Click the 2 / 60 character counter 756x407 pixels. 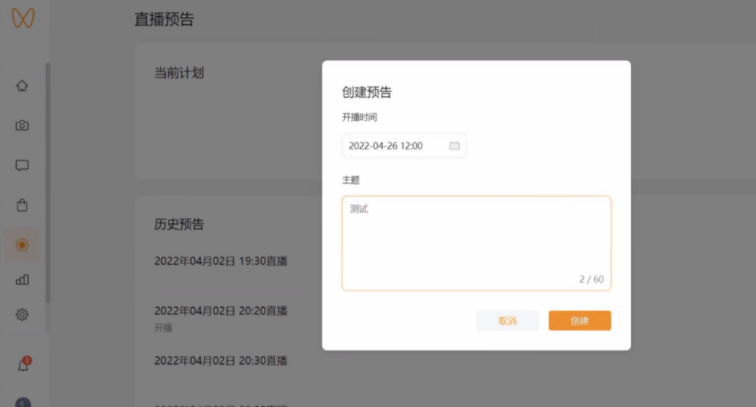click(591, 279)
